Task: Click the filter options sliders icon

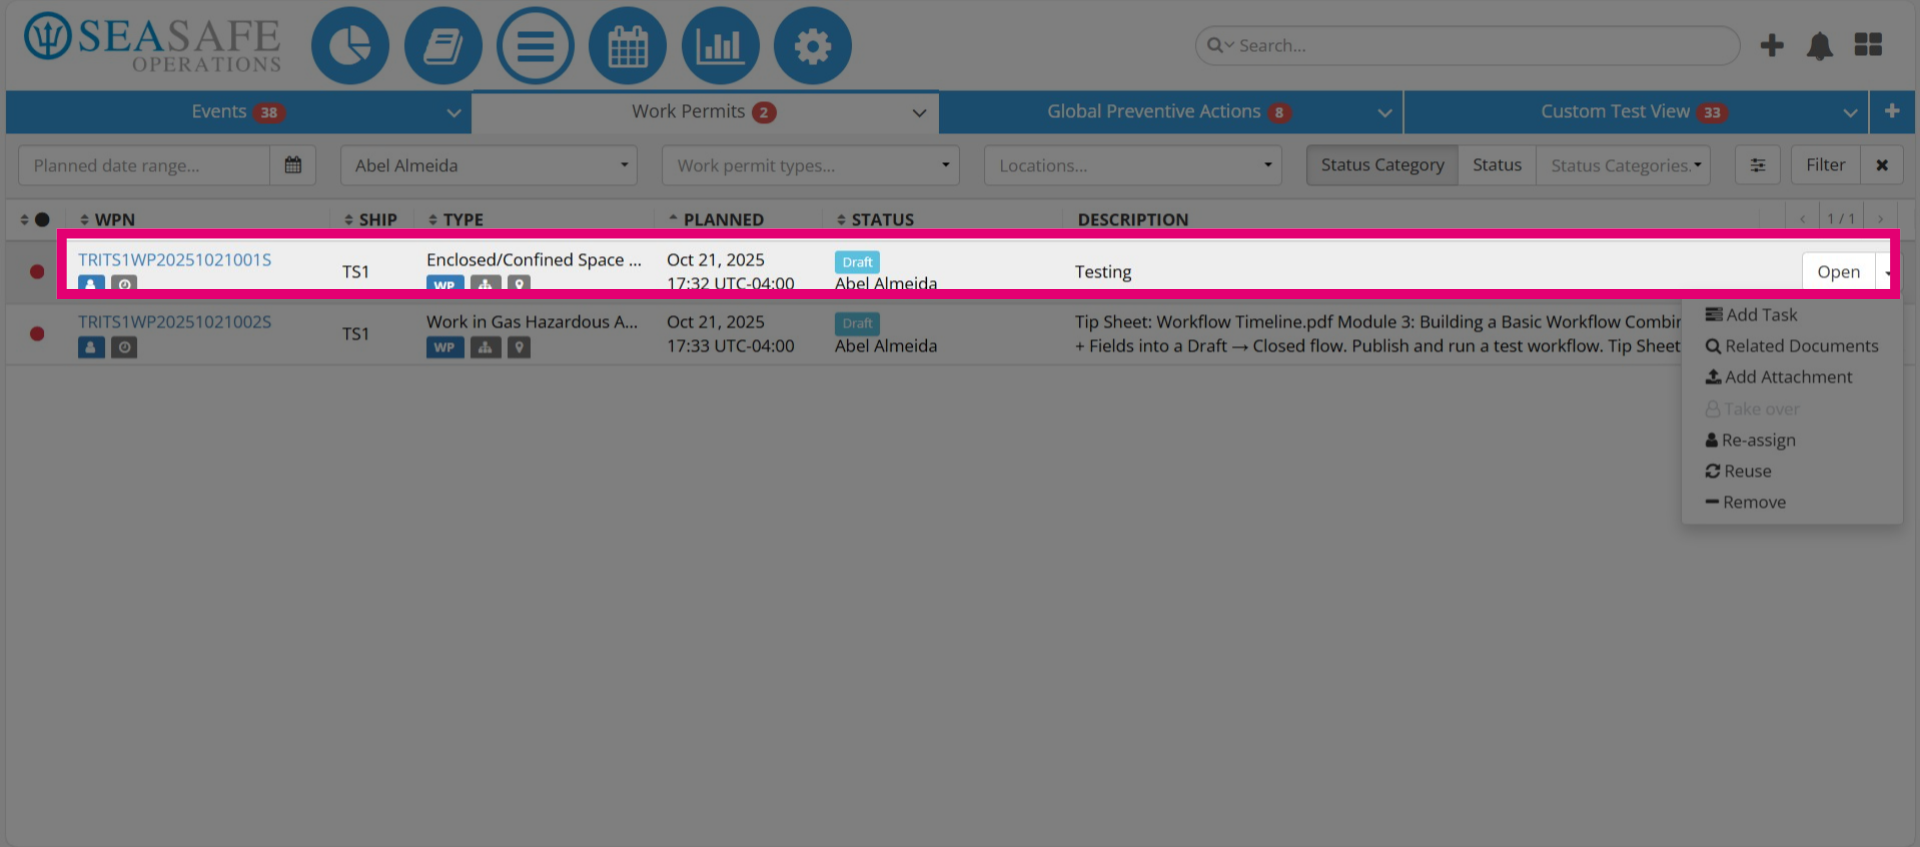Action: pyautogui.click(x=1757, y=165)
